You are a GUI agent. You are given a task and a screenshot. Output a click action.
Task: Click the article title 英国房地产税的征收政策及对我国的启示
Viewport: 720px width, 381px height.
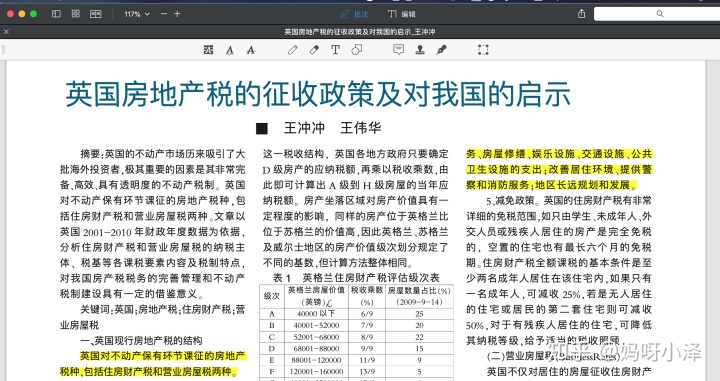click(x=318, y=94)
